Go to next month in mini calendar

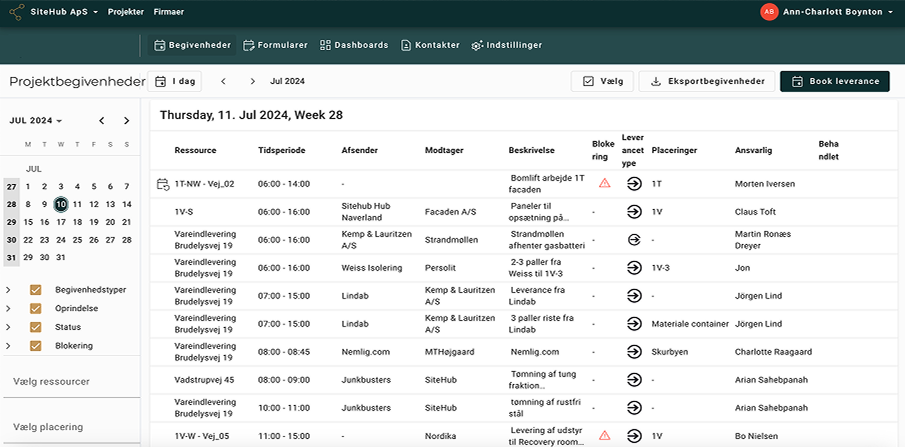pos(126,121)
